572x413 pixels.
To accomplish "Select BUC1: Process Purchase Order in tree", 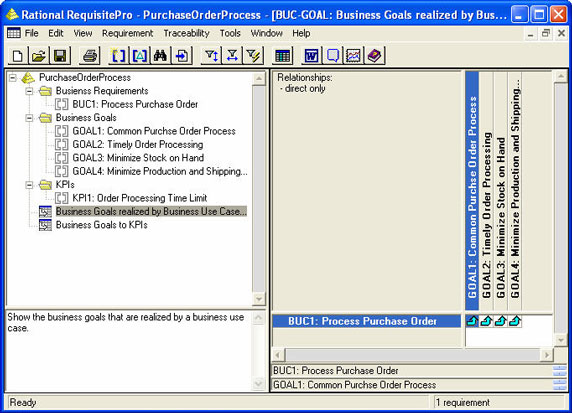I will (x=135, y=104).
